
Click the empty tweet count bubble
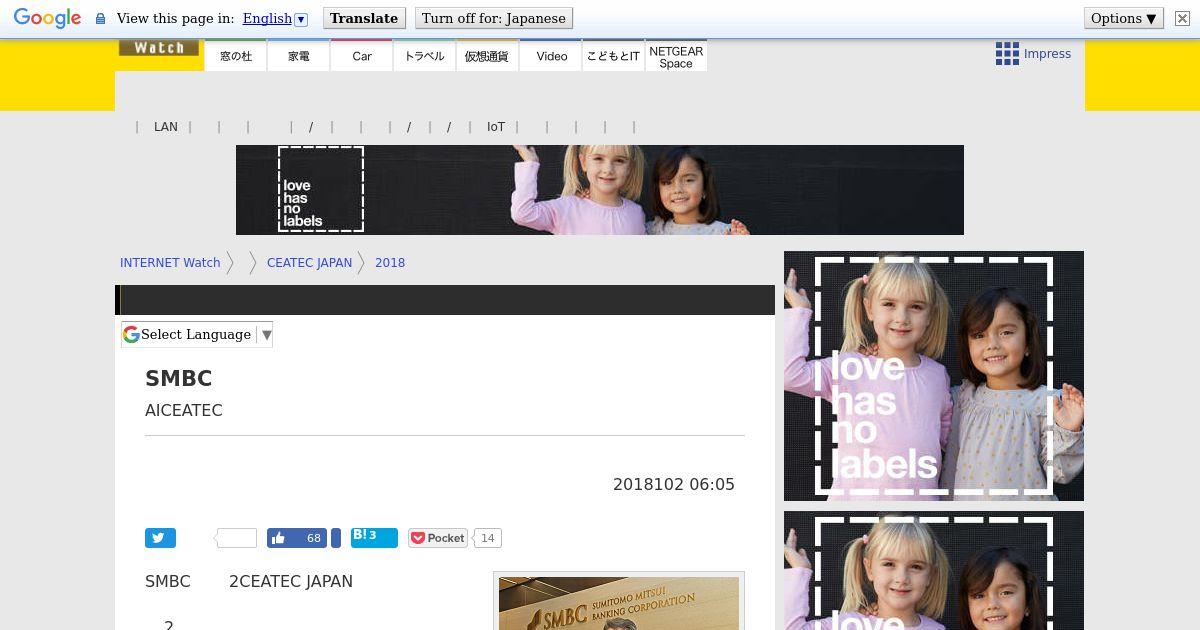236,538
